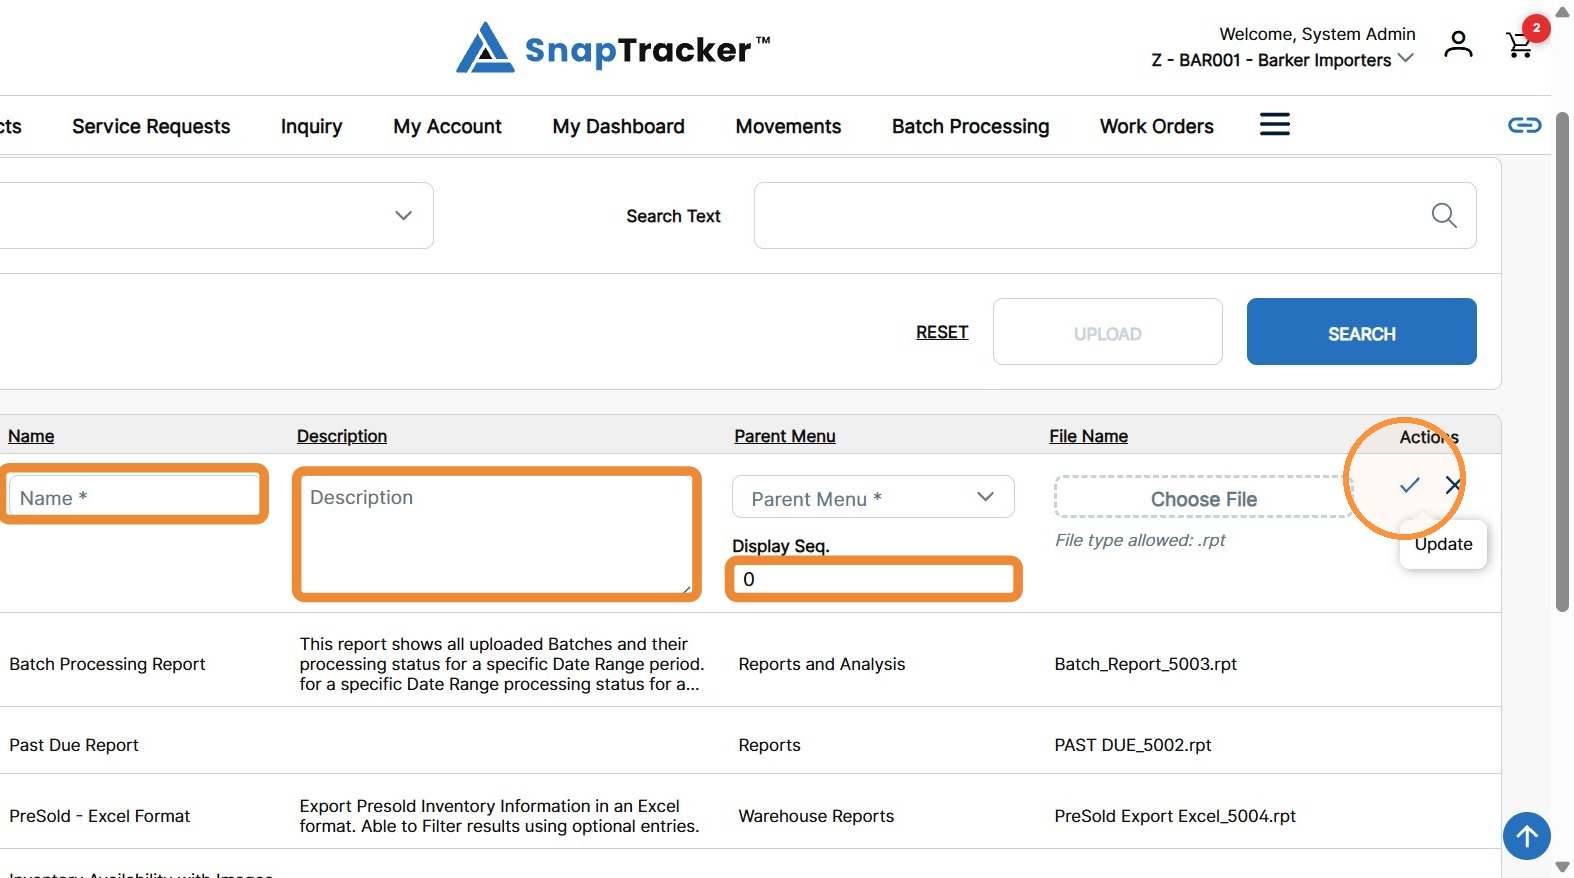Open the shopping cart icon
This screenshot has height=878, width=1574.
point(1520,45)
